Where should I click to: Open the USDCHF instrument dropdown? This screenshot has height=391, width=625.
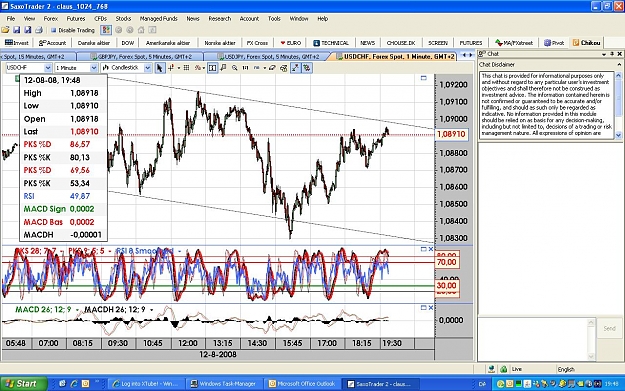(x=48, y=68)
